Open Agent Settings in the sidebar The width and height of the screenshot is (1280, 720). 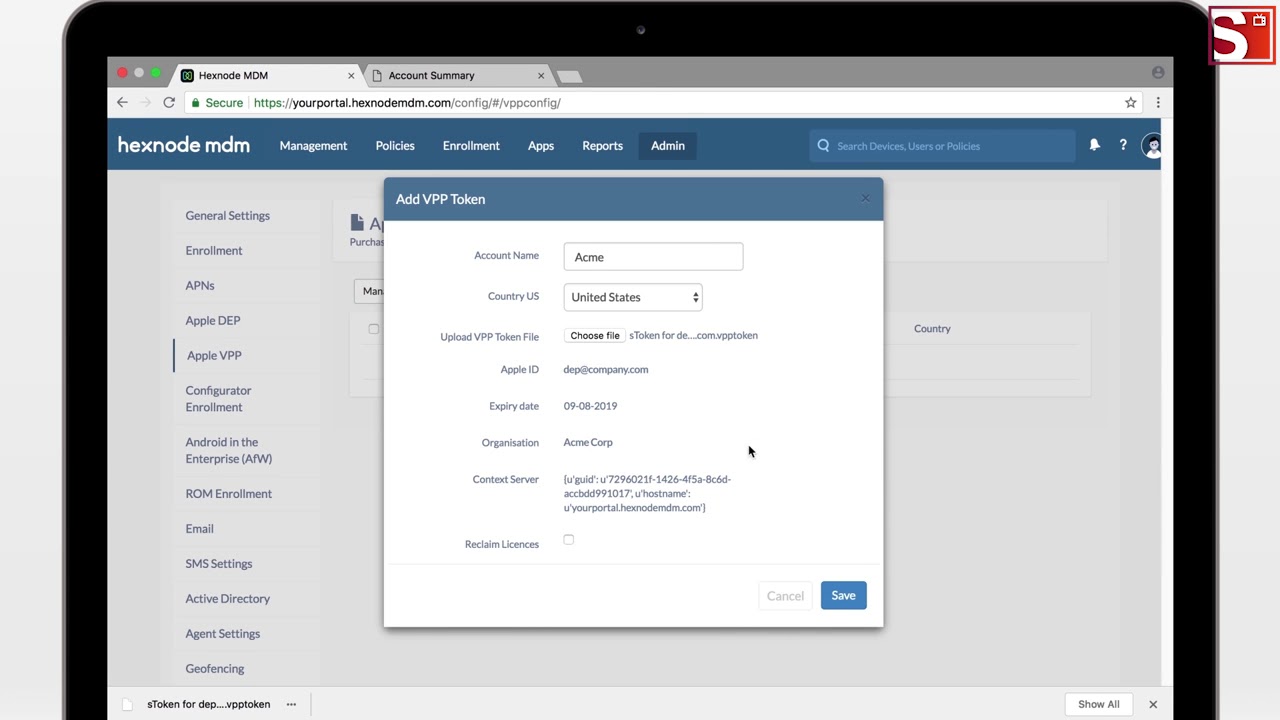click(222, 633)
